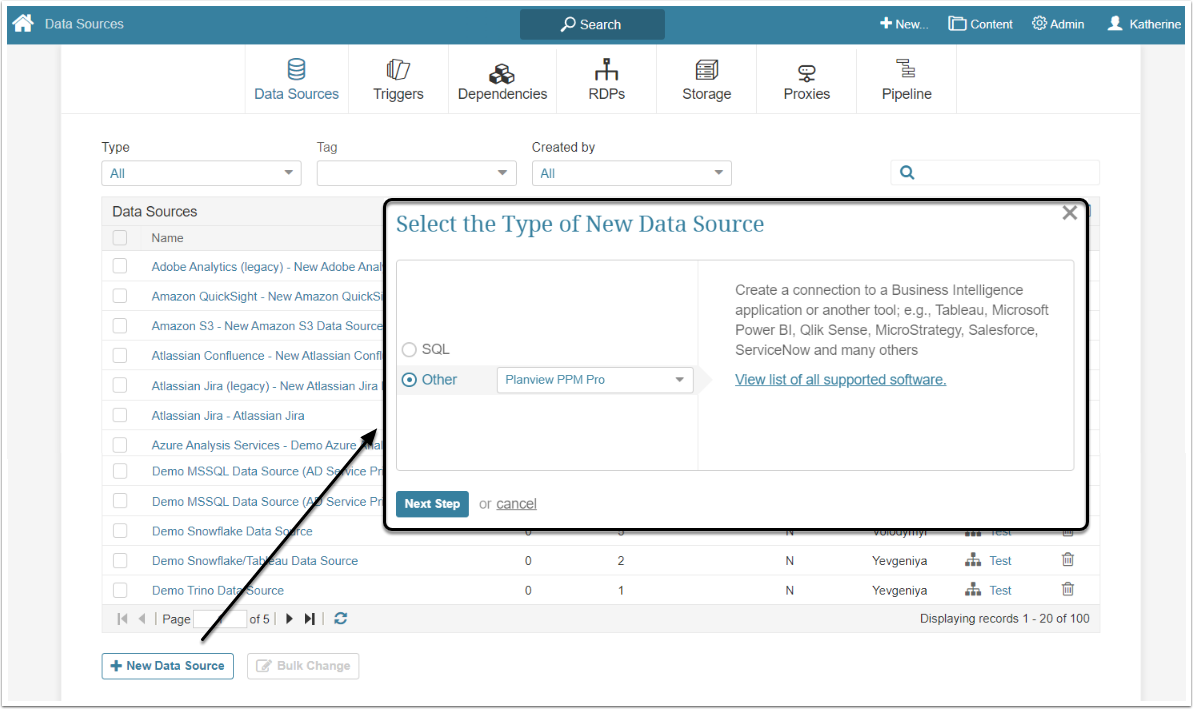Open the Proxies section icon
The width and height of the screenshot is (1193, 709).
pyautogui.click(x=807, y=73)
